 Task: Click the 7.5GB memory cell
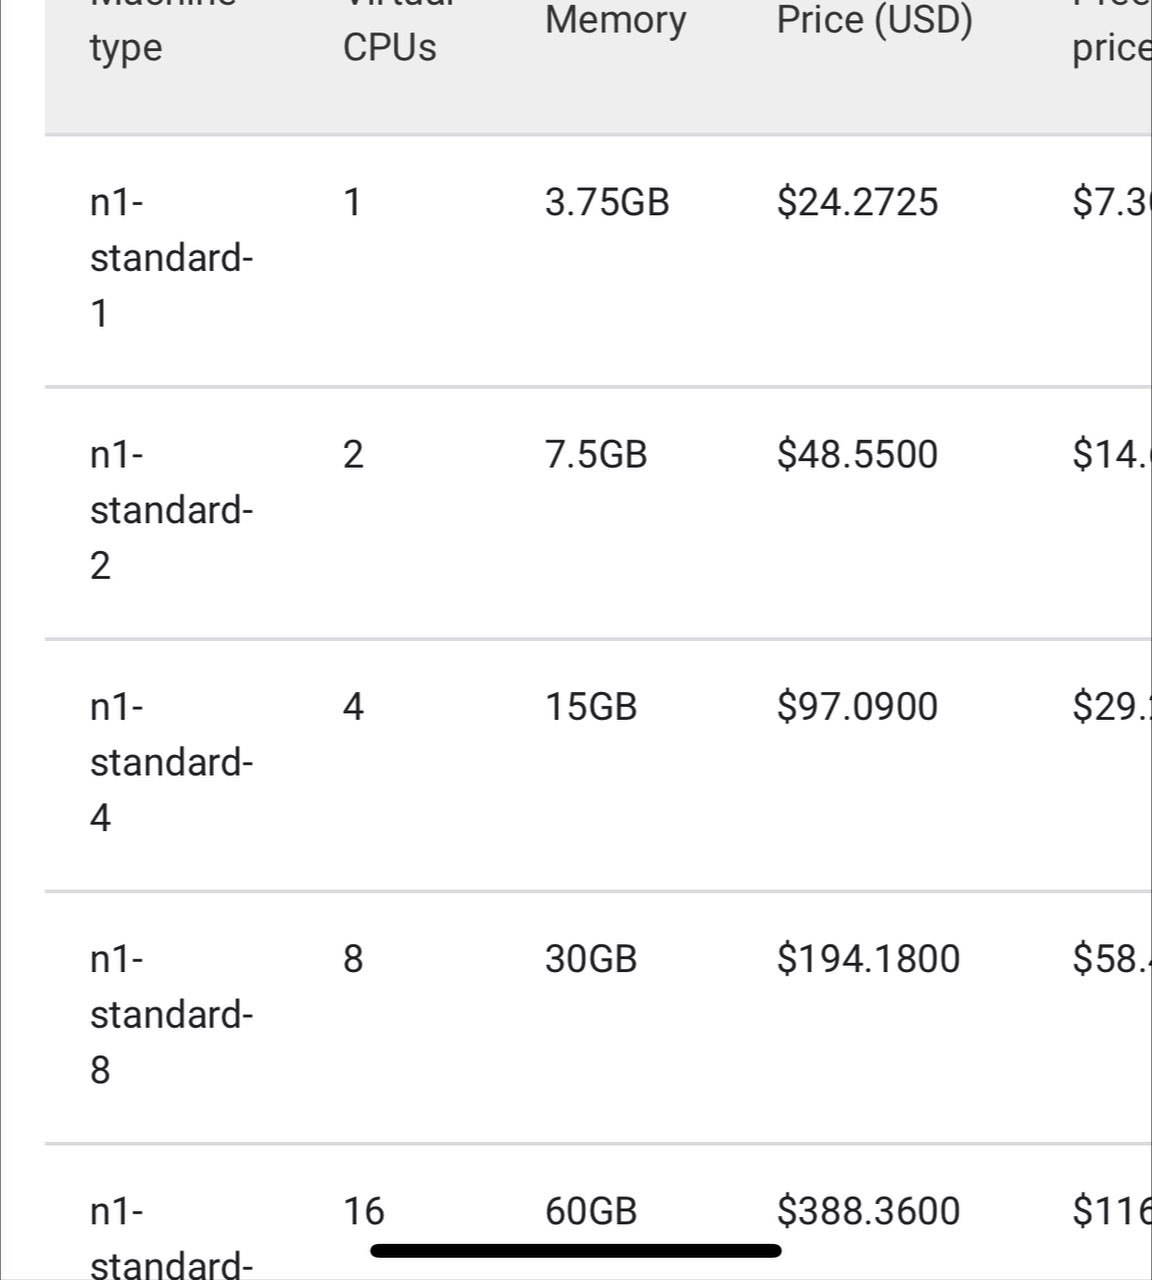[596, 455]
